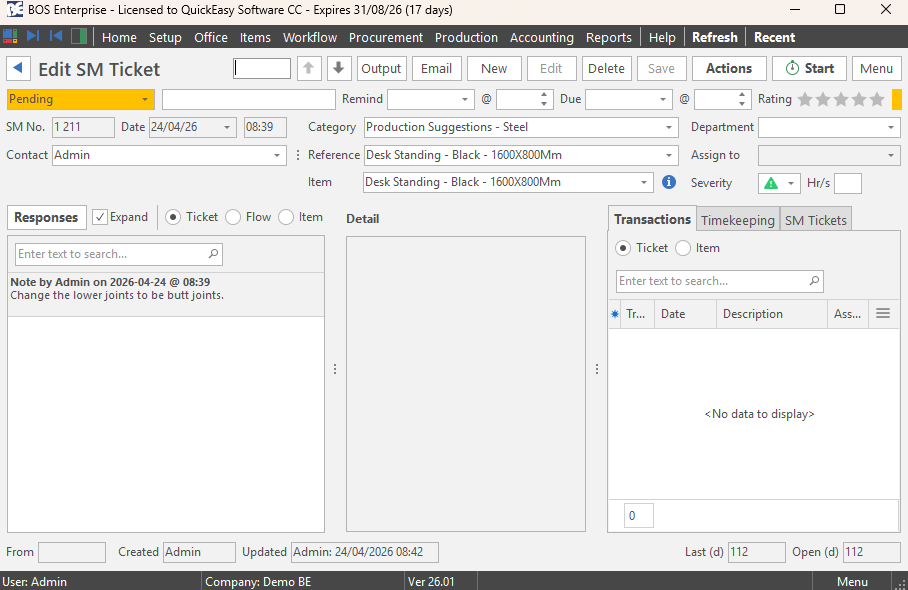Go back using the blue left arrow
The height and width of the screenshot is (590, 908).
[x=18, y=68]
